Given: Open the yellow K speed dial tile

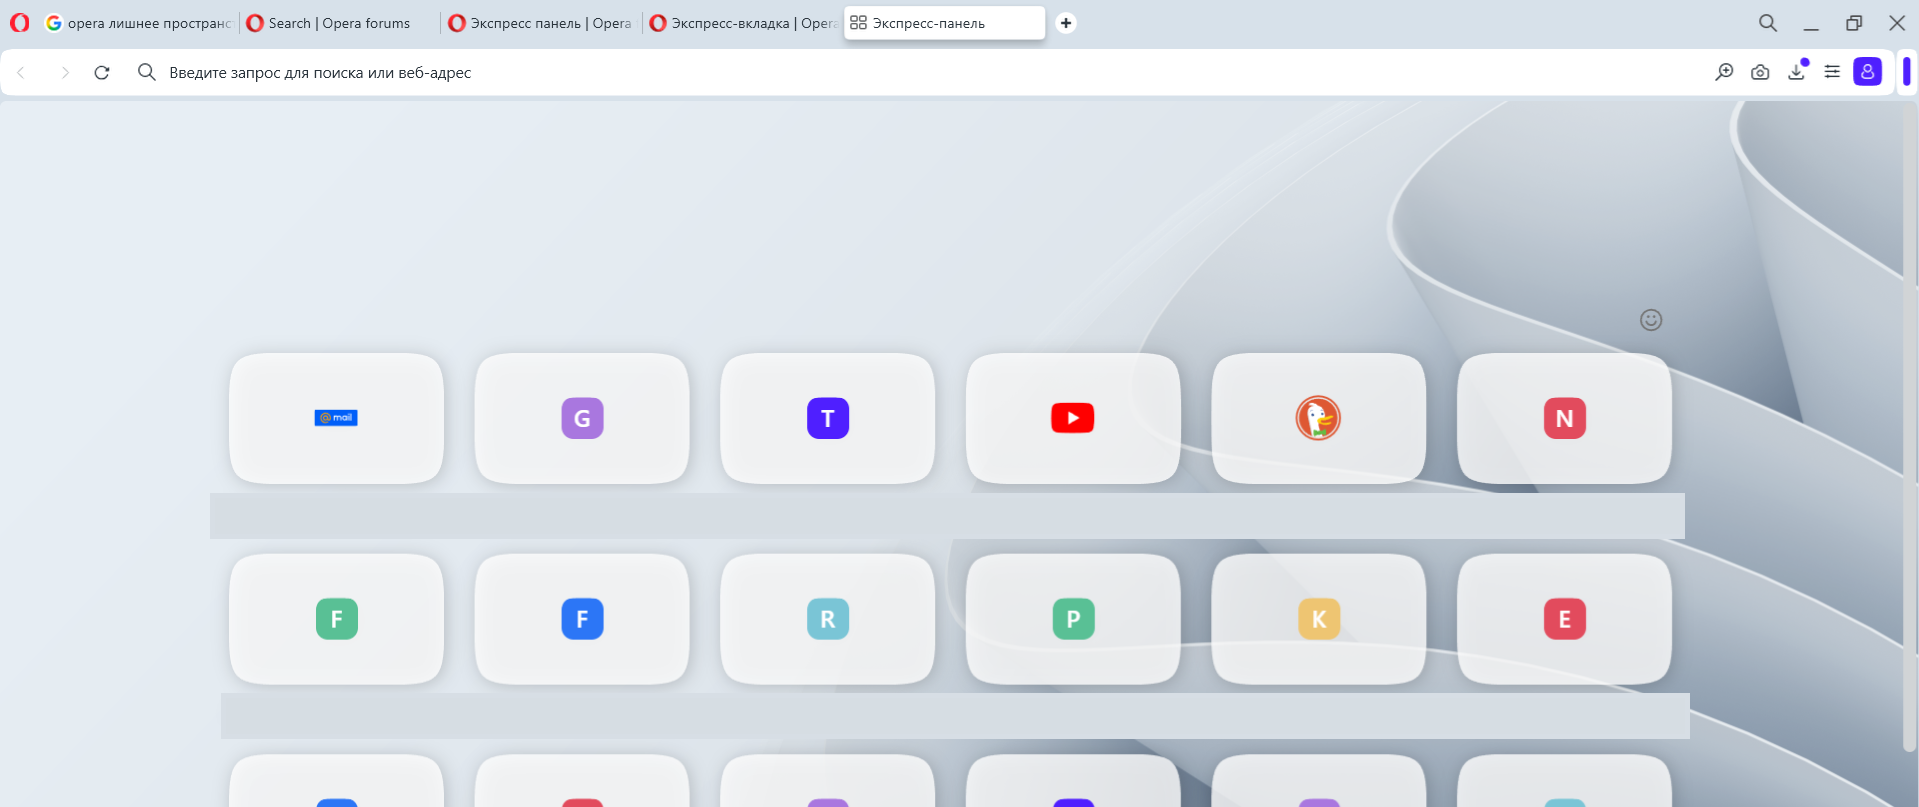Looking at the screenshot, I should click(1319, 619).
